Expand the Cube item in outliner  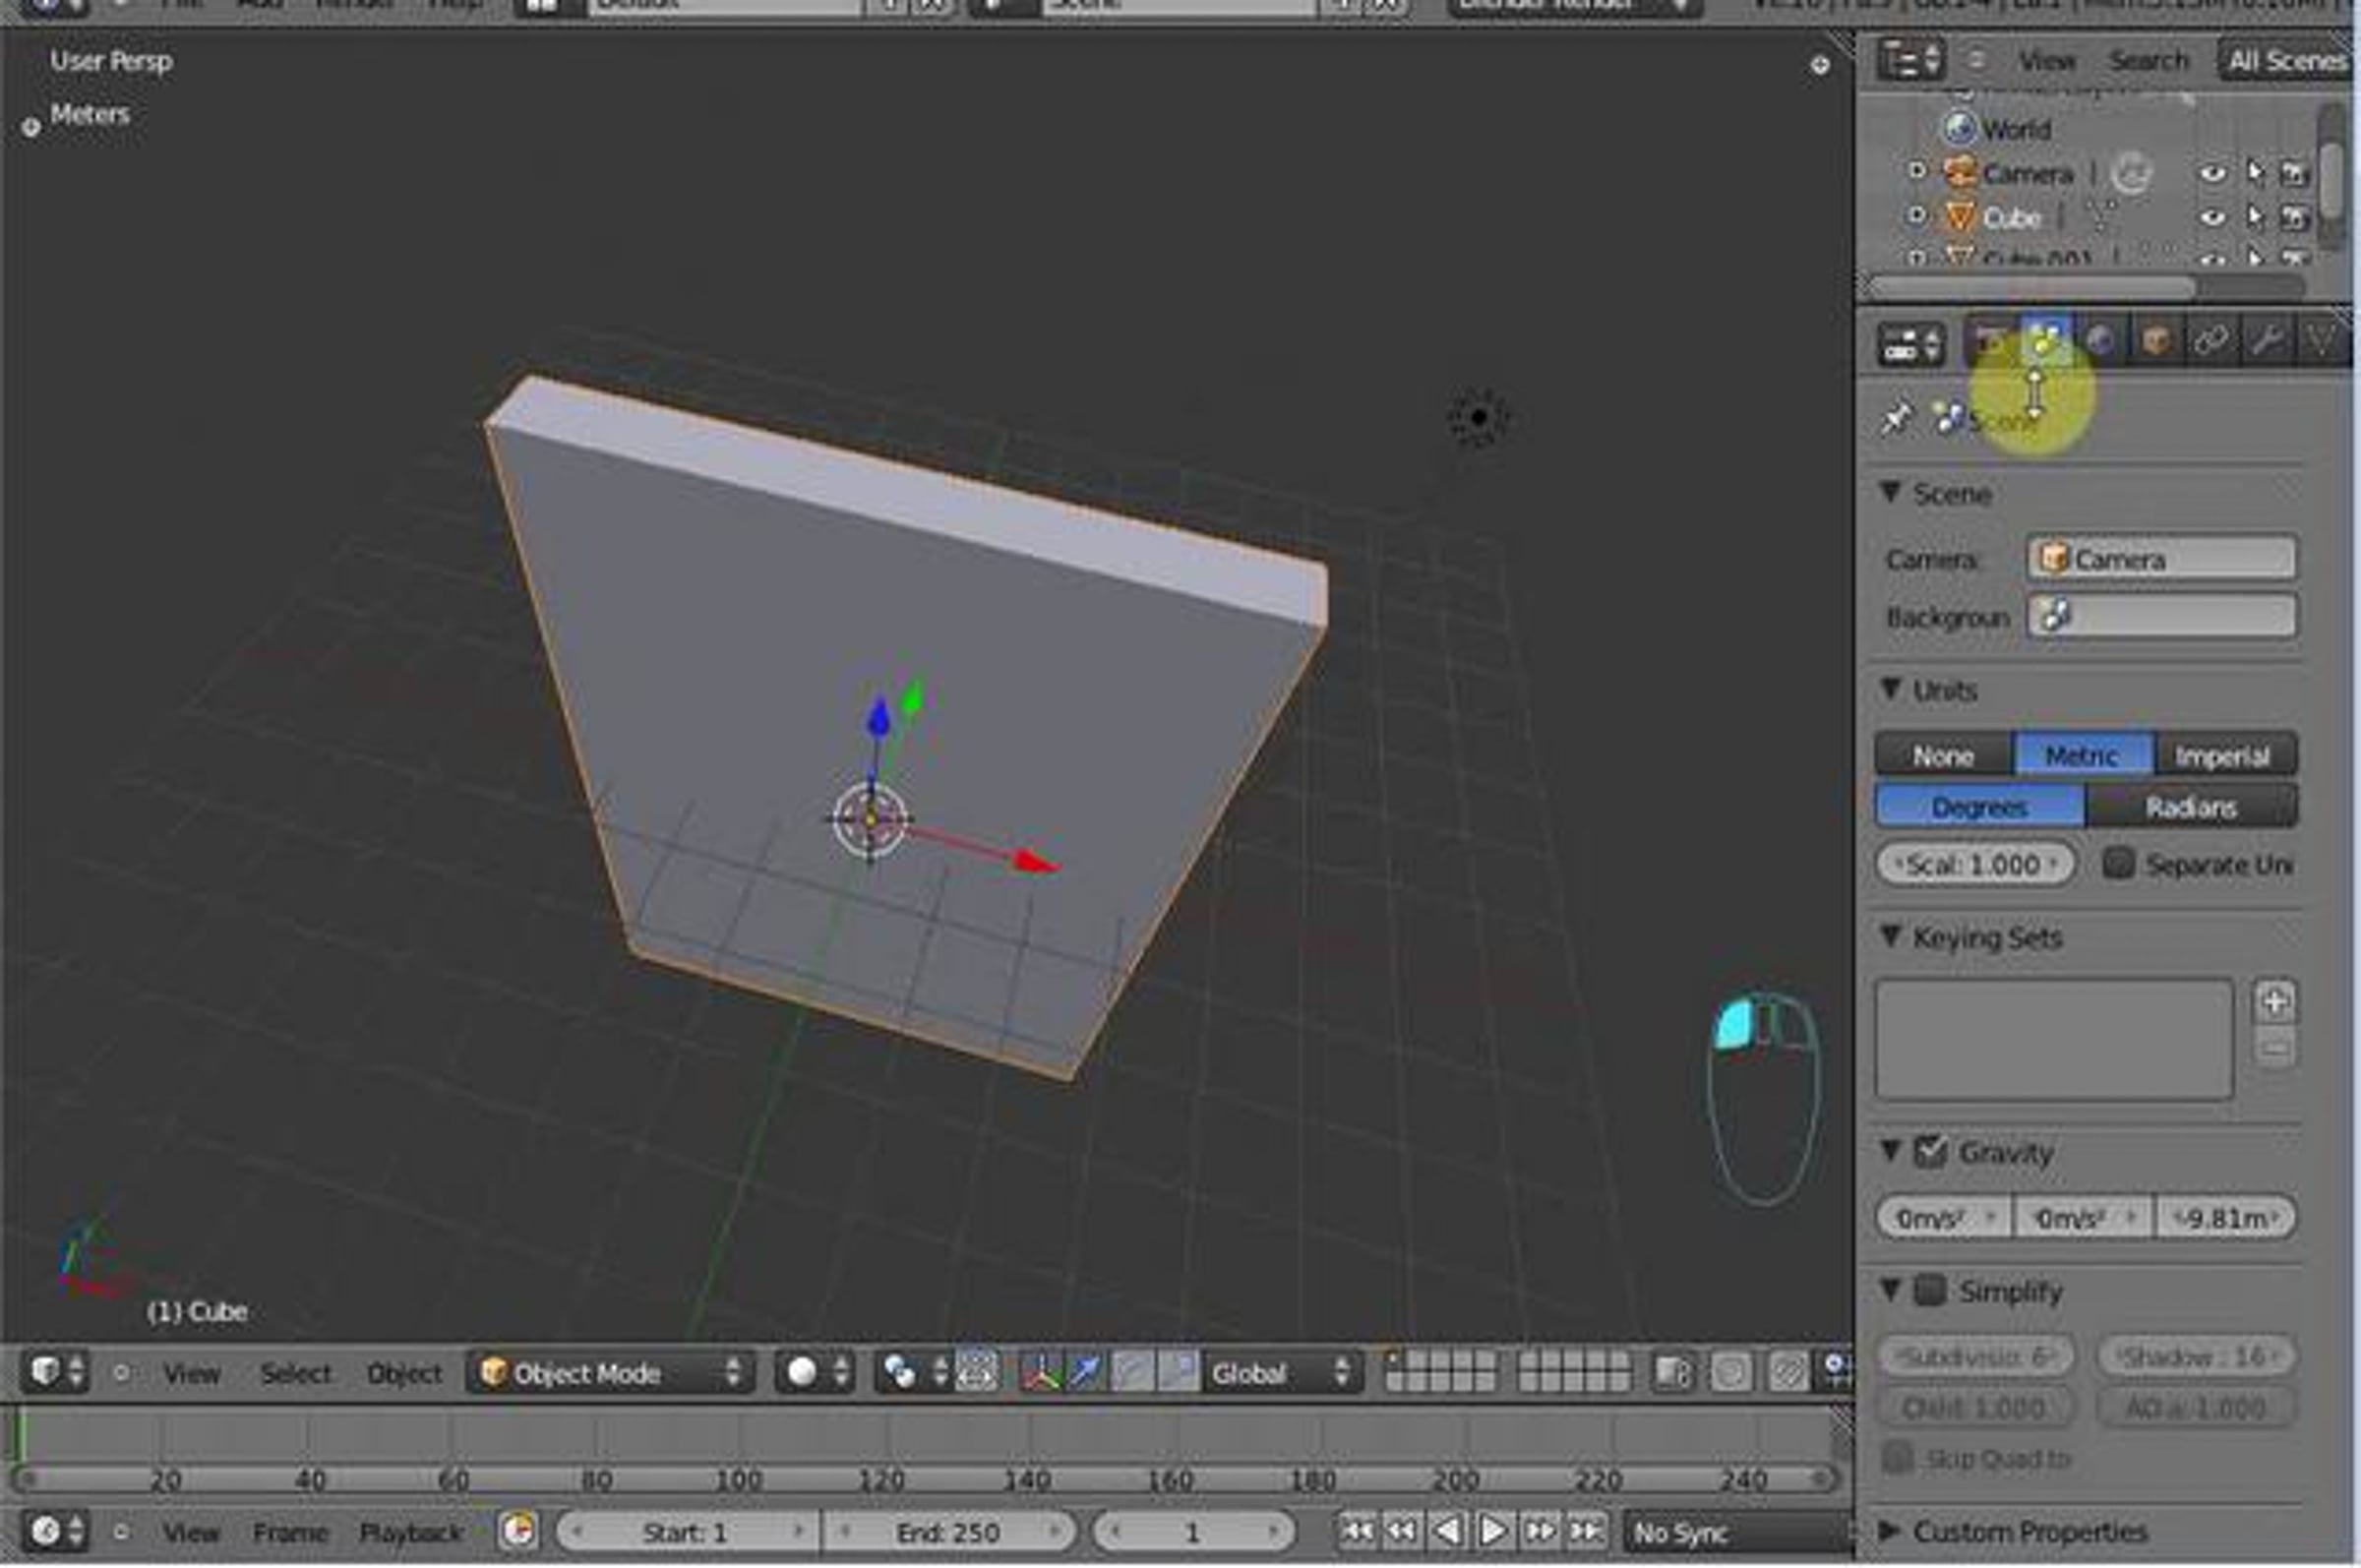tap(1915, 215)
